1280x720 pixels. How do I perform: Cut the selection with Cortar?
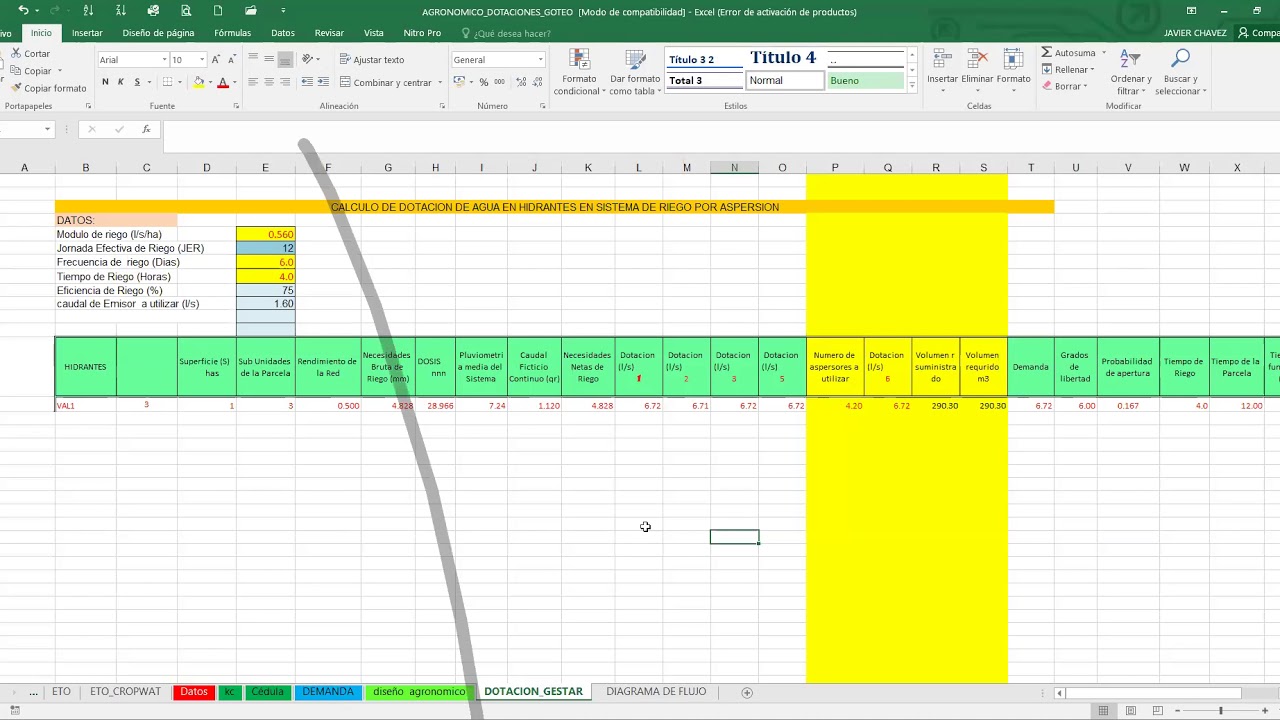[30, 54]
